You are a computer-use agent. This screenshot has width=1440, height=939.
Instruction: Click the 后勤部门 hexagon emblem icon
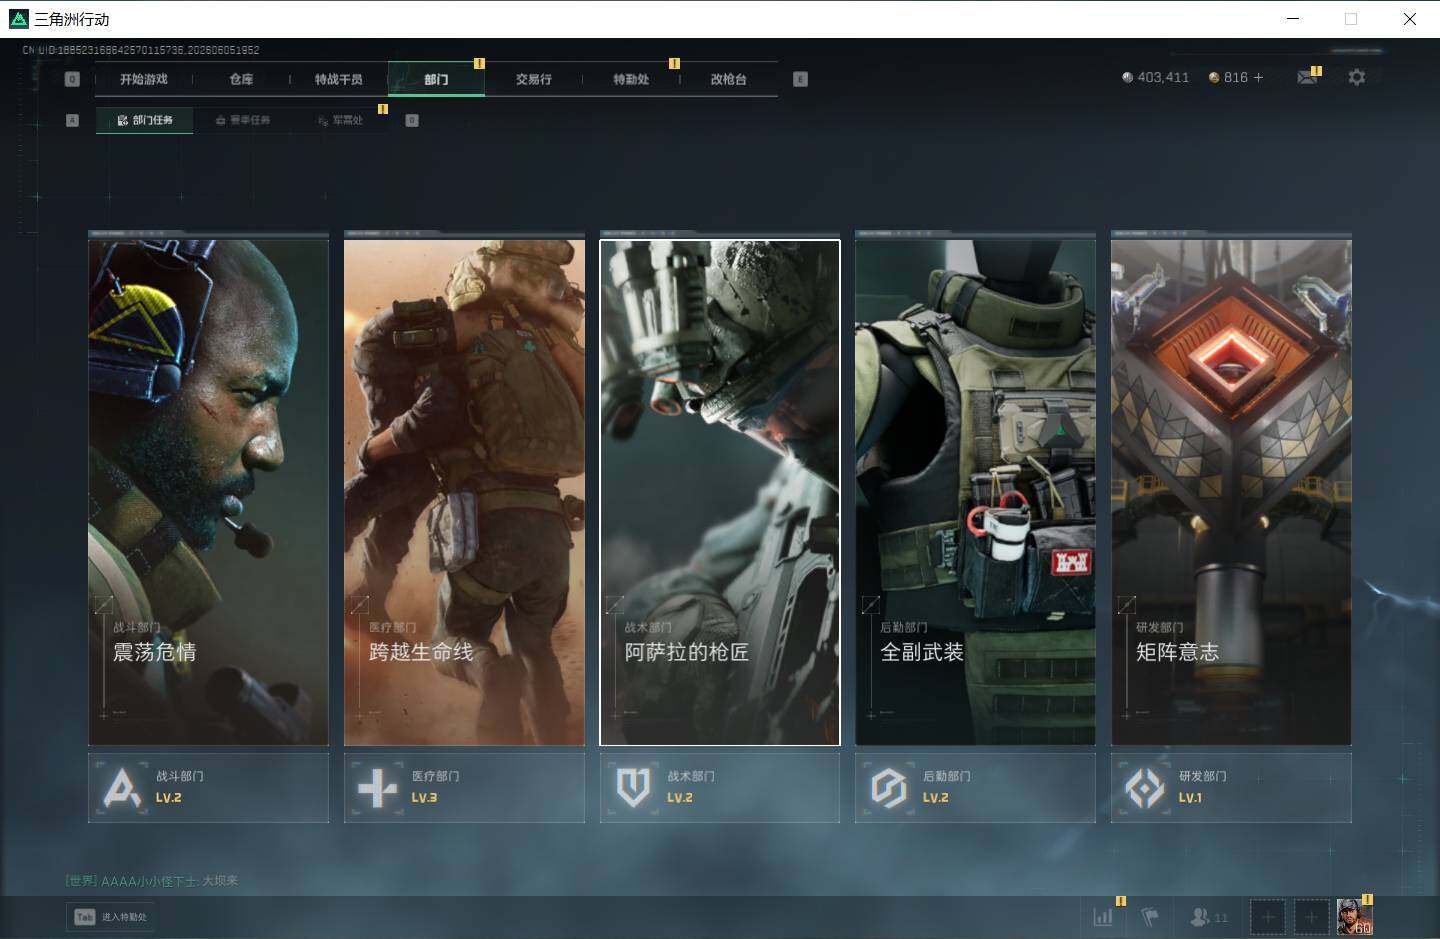[889, 788]
